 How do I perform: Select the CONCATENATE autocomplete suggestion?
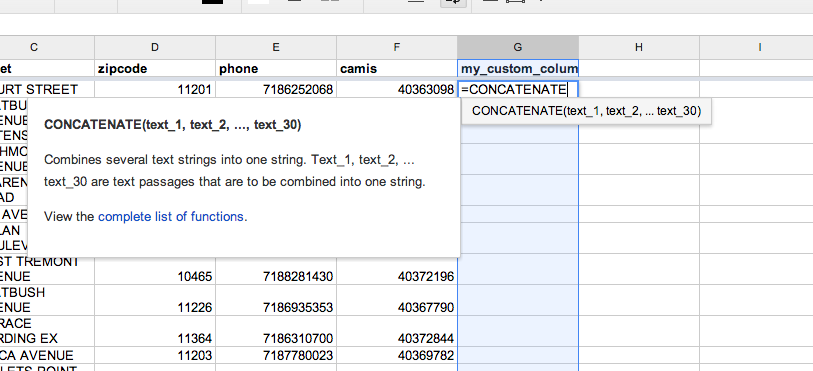[x=586, y=111]
